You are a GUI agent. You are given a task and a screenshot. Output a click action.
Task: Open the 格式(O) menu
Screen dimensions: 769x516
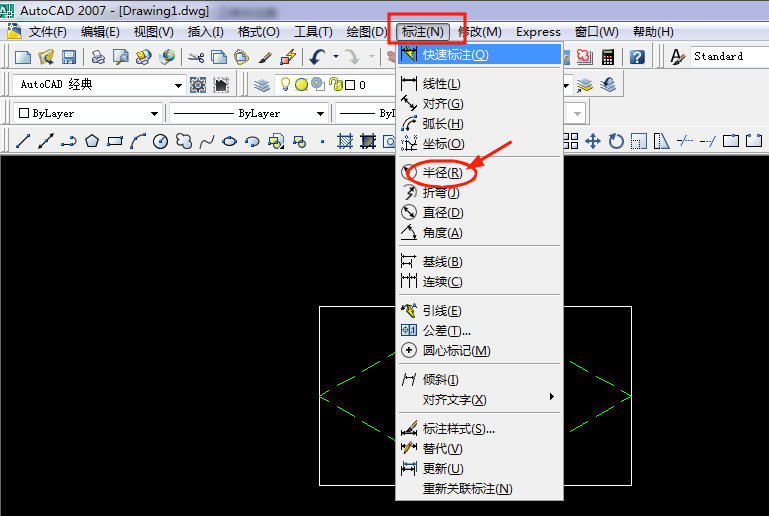pos(258,32)
